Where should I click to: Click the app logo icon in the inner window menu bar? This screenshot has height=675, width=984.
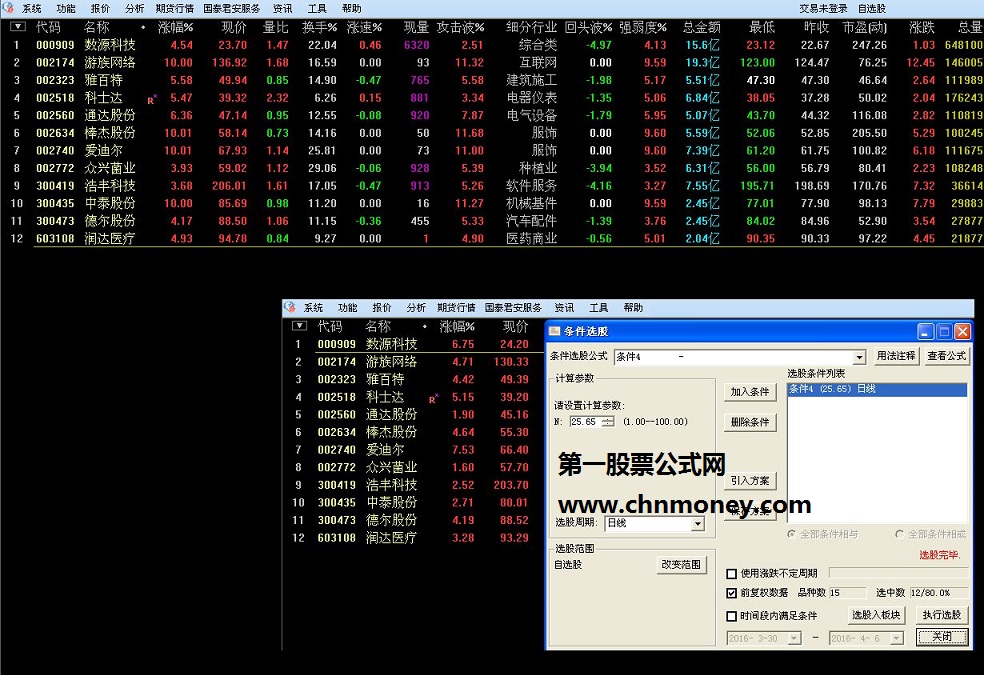pos(289,307)
